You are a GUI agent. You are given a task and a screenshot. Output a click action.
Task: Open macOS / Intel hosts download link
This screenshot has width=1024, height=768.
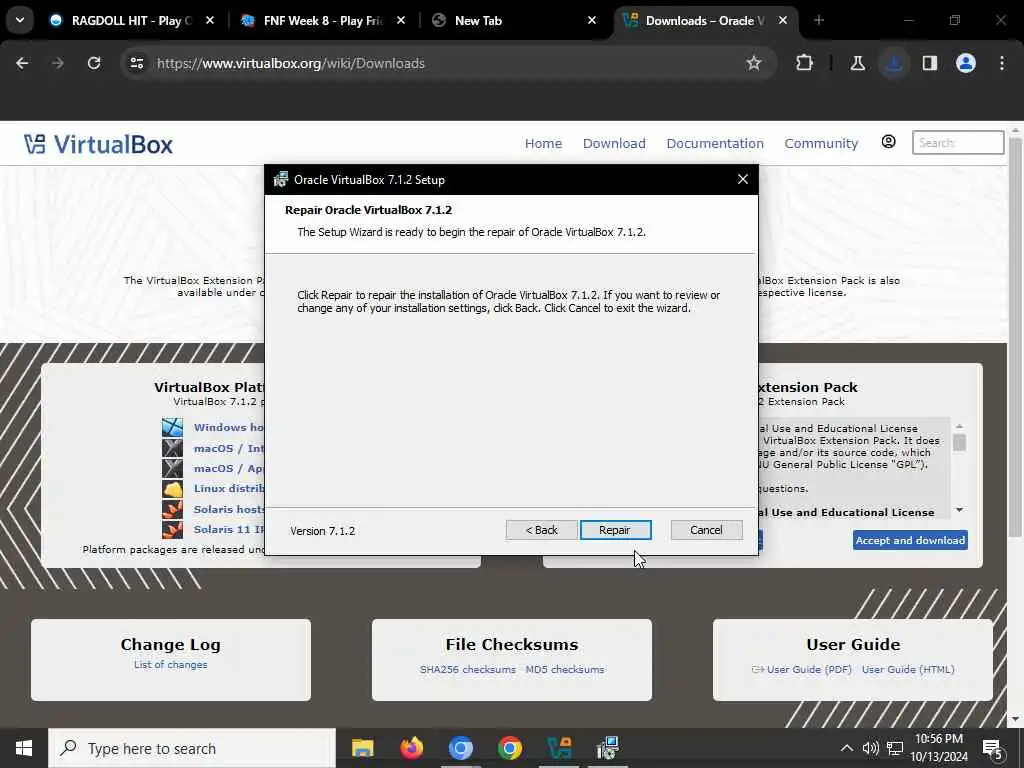click(229, 448)
